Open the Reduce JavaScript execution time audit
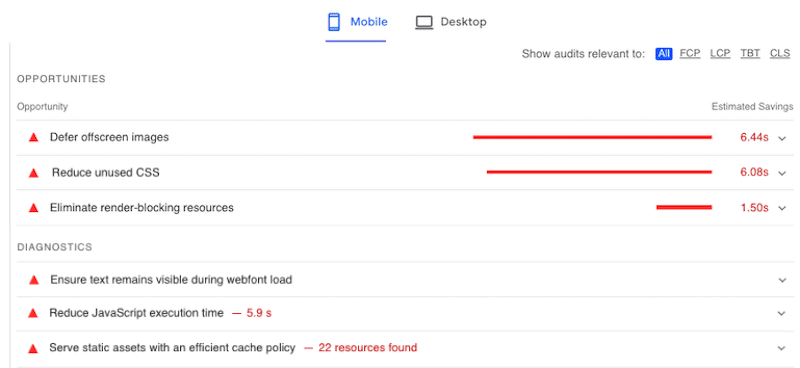This screenshot has height=368, width=800. pos(402,313)
